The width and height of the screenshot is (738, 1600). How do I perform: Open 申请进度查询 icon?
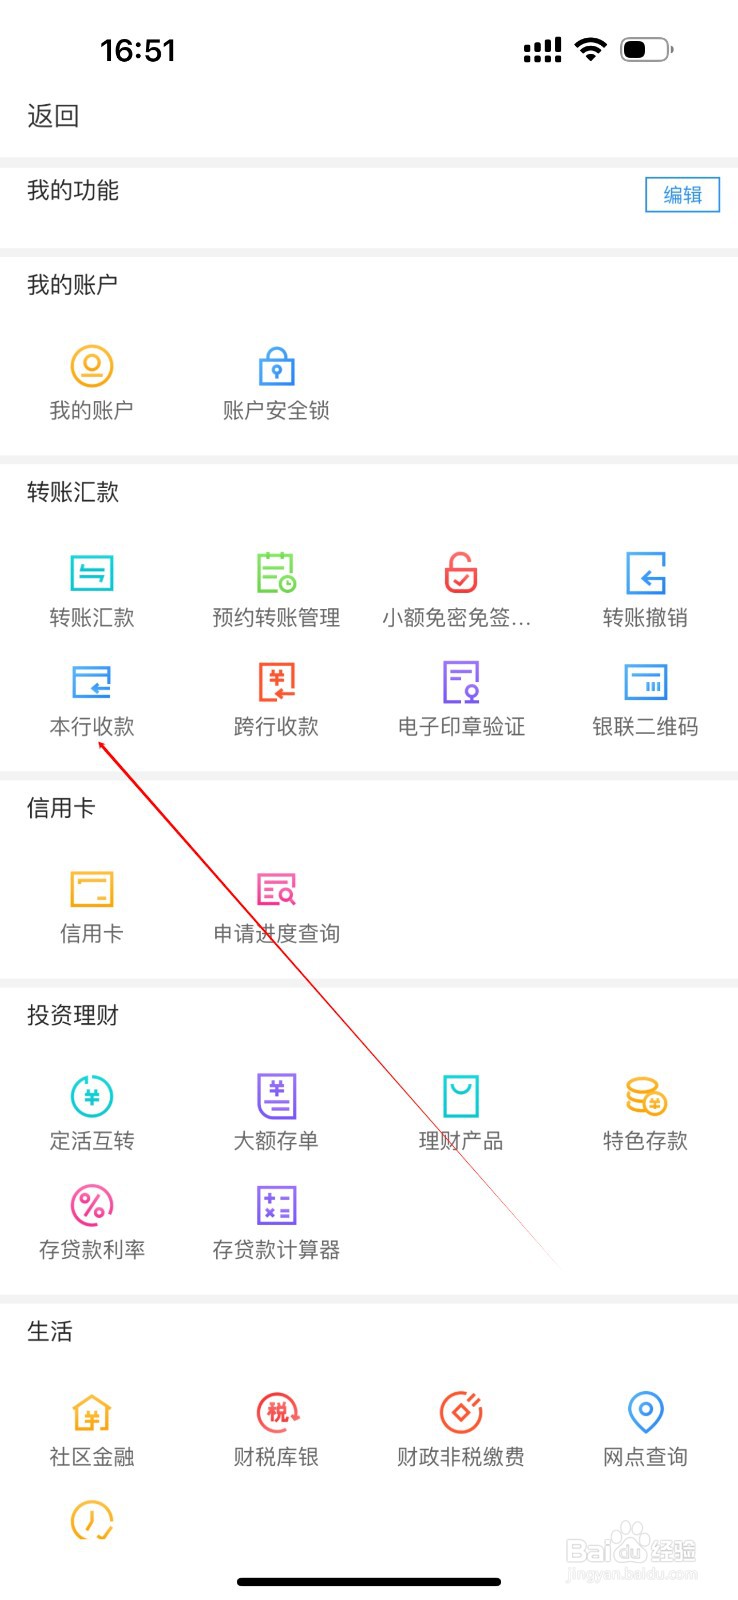tap(277, 889)
